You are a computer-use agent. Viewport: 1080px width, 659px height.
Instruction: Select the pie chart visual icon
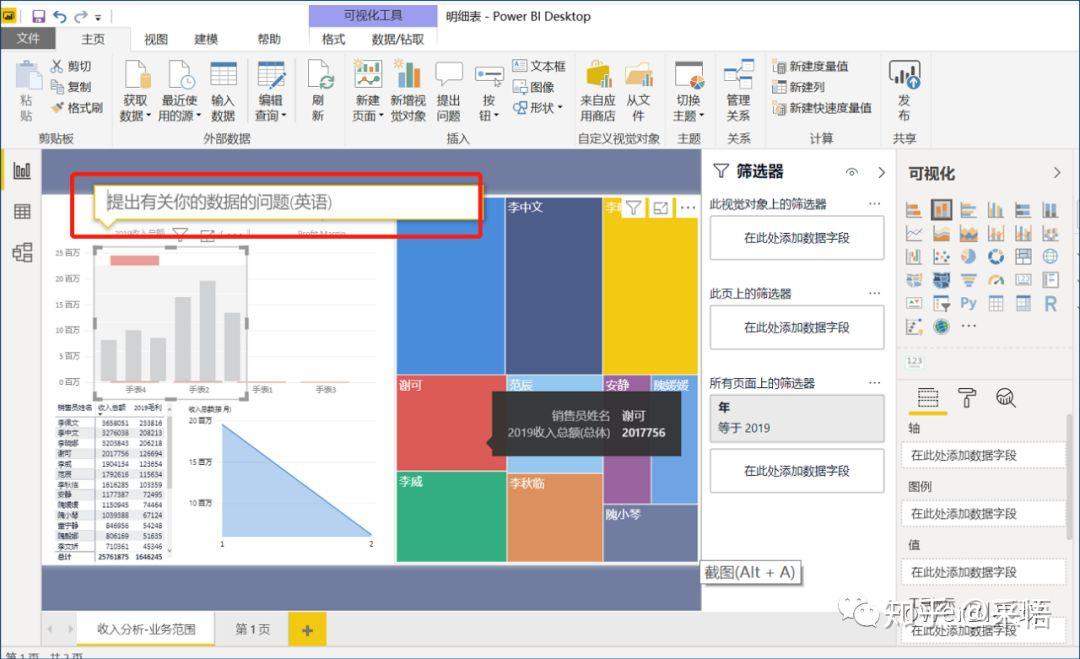coord(969,257)
